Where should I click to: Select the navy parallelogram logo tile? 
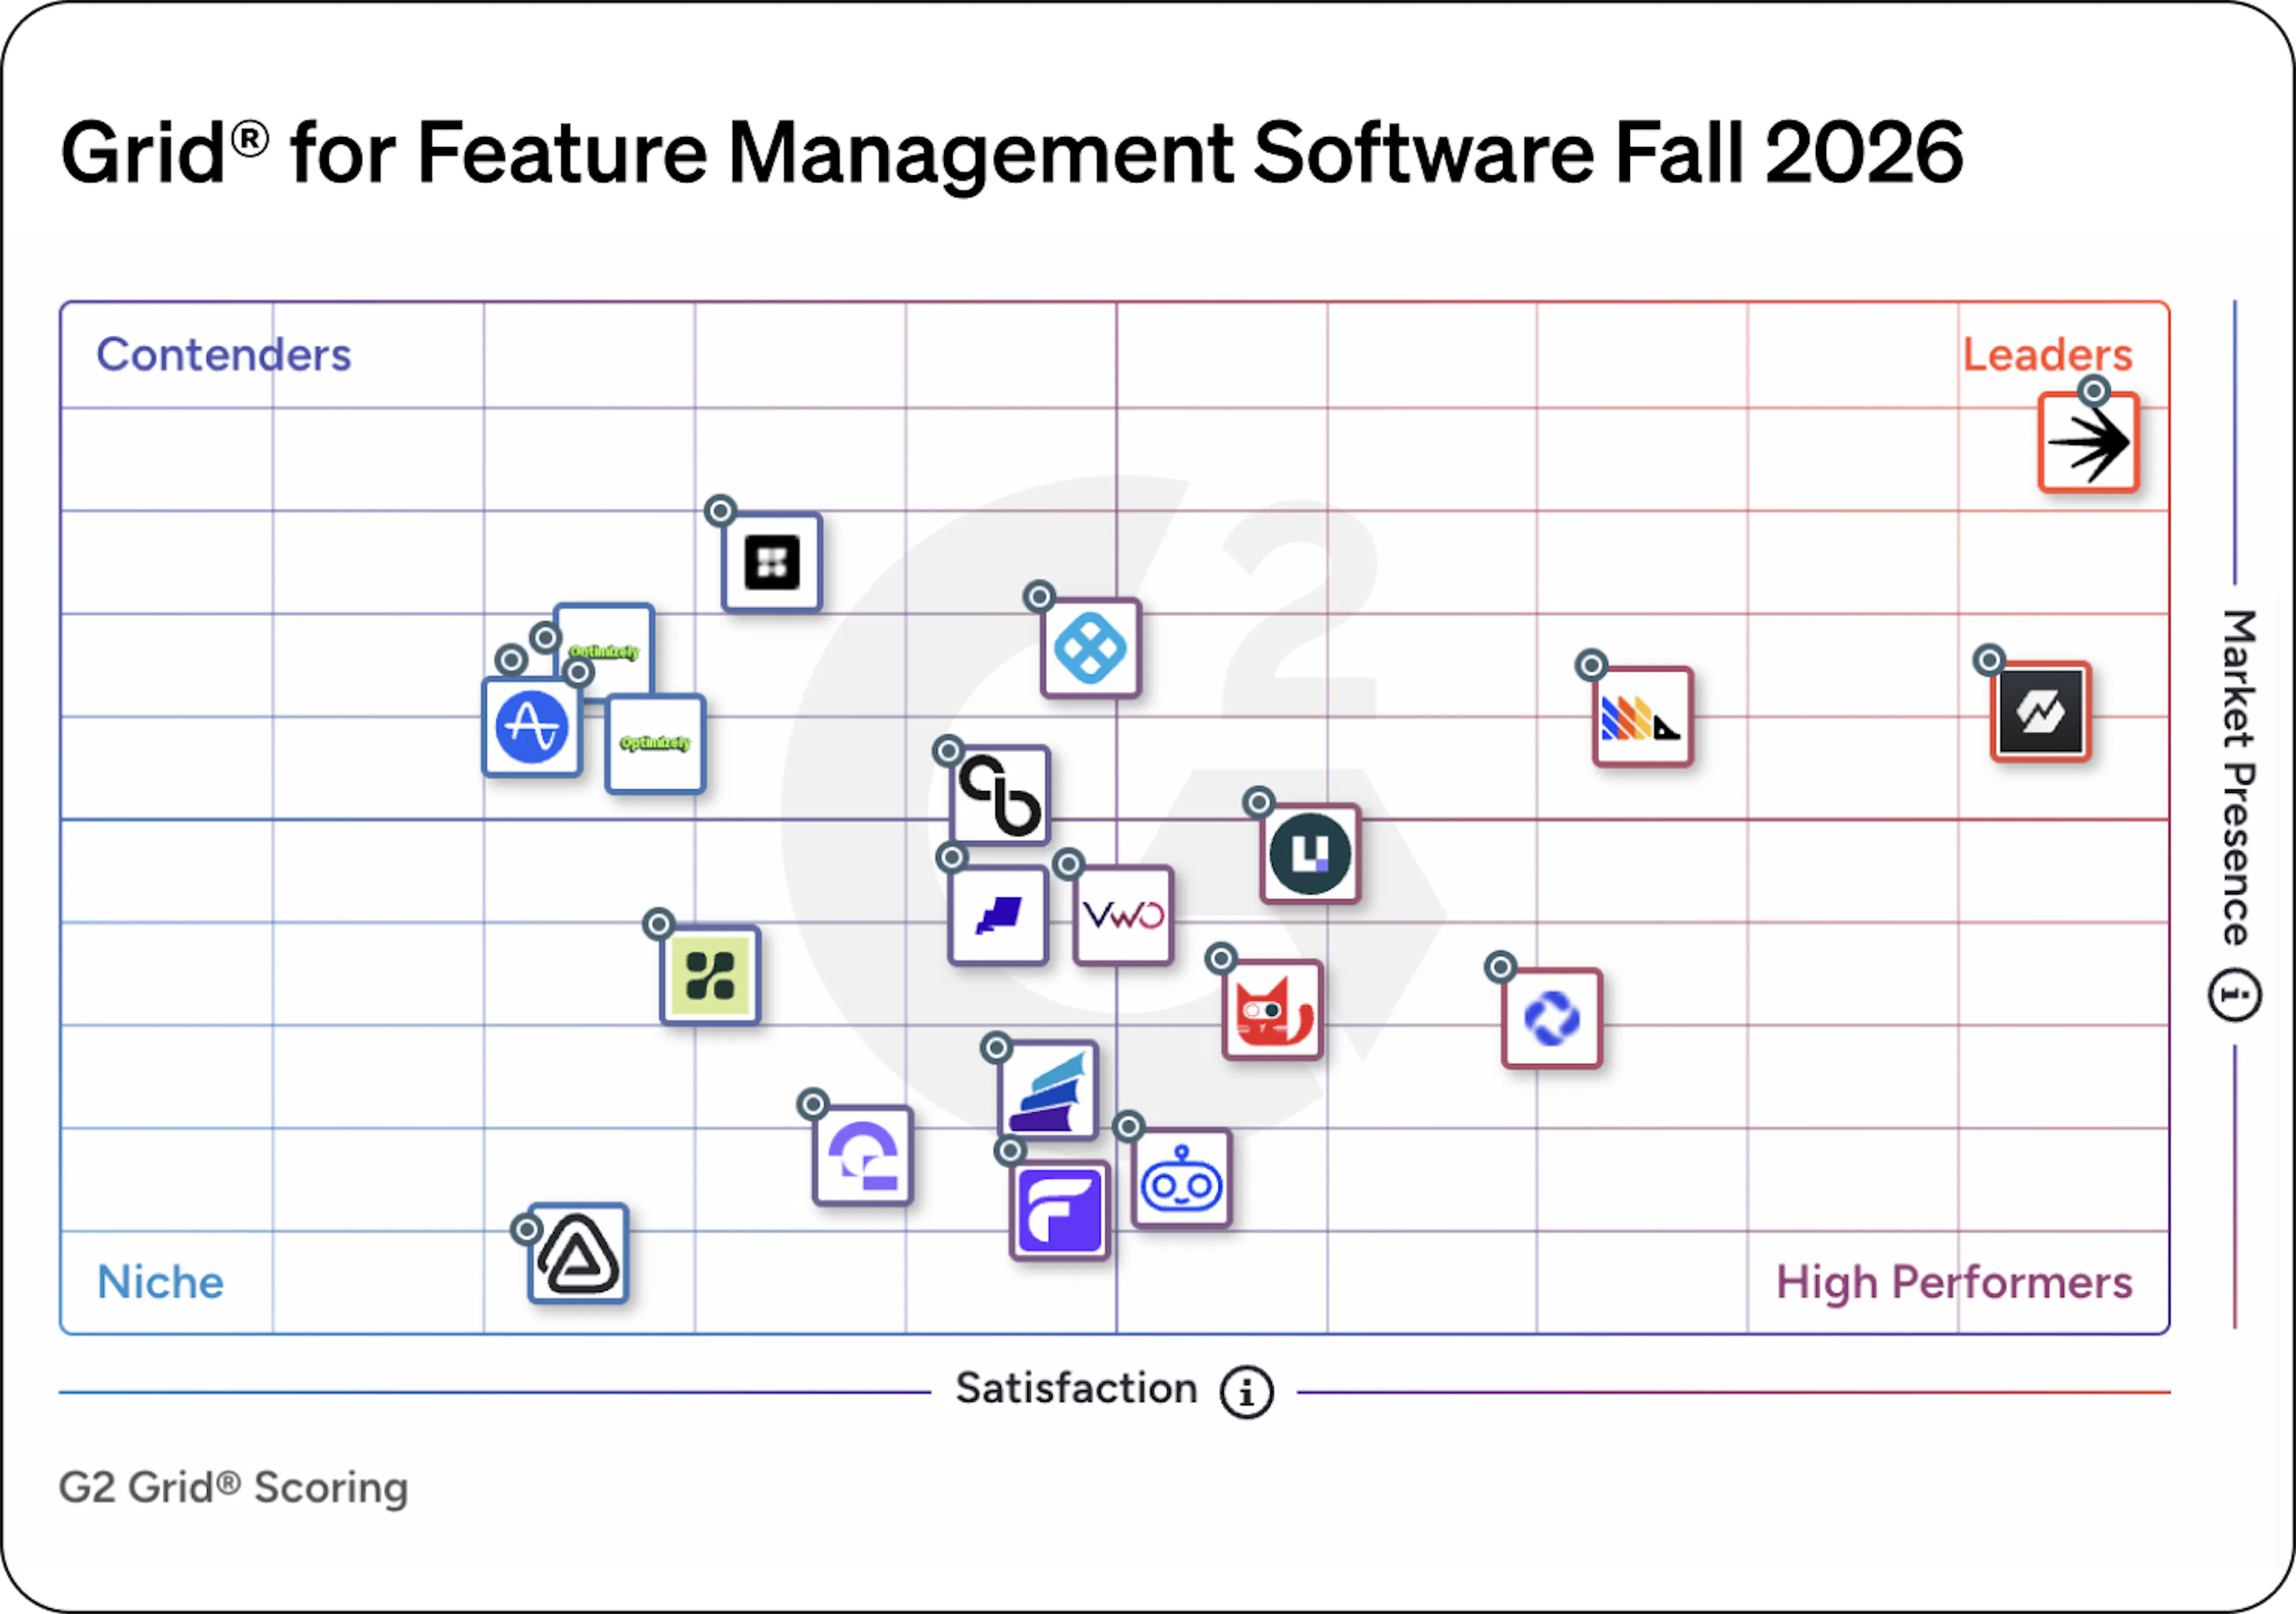click(998, 915)
